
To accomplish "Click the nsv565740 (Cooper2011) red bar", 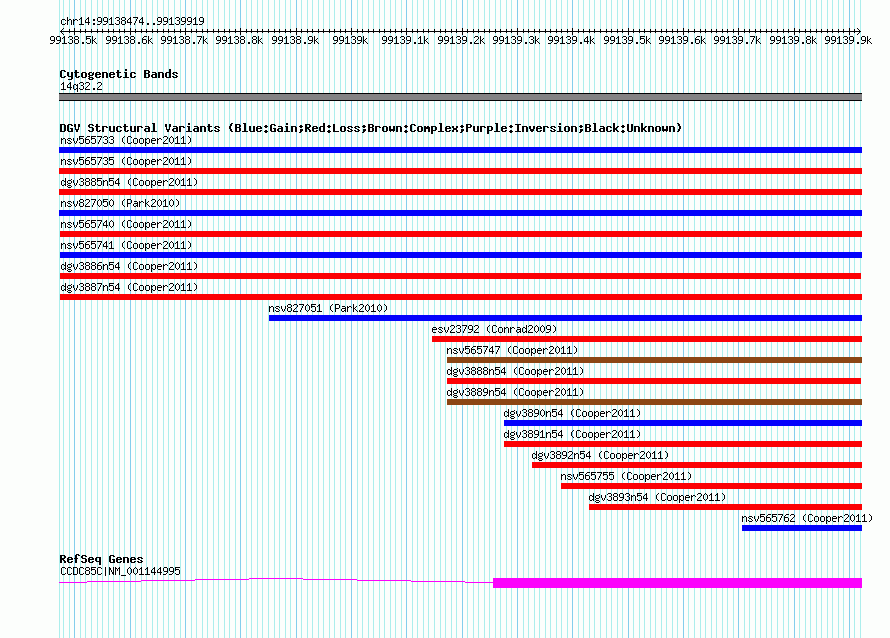I will [x=460, y=234].
